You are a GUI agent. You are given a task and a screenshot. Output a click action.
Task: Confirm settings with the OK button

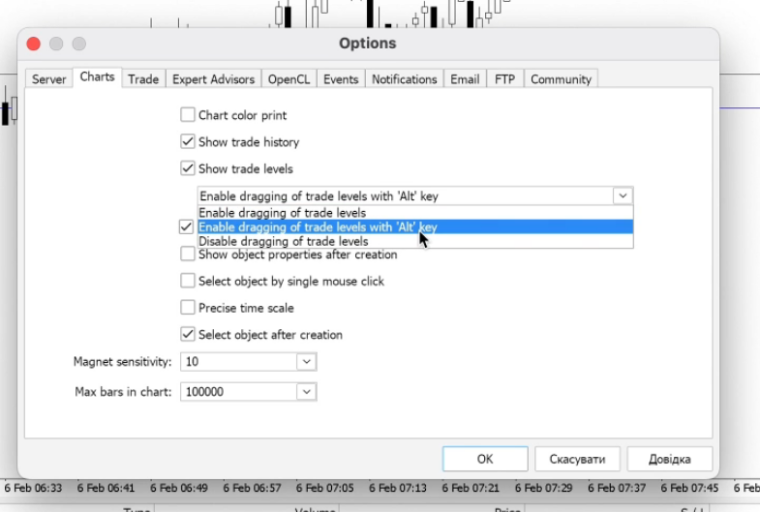(x=485, y=459)
